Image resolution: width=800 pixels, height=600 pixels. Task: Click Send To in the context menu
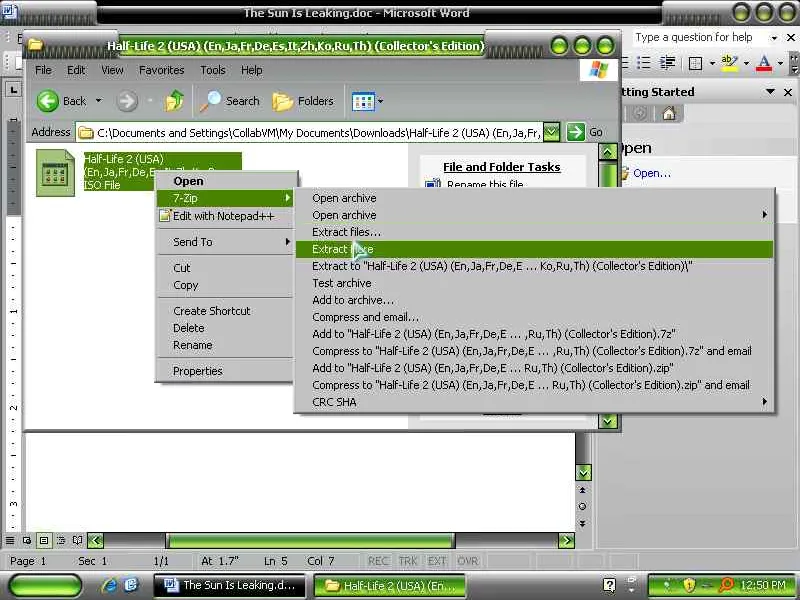(x=224, y=242)
